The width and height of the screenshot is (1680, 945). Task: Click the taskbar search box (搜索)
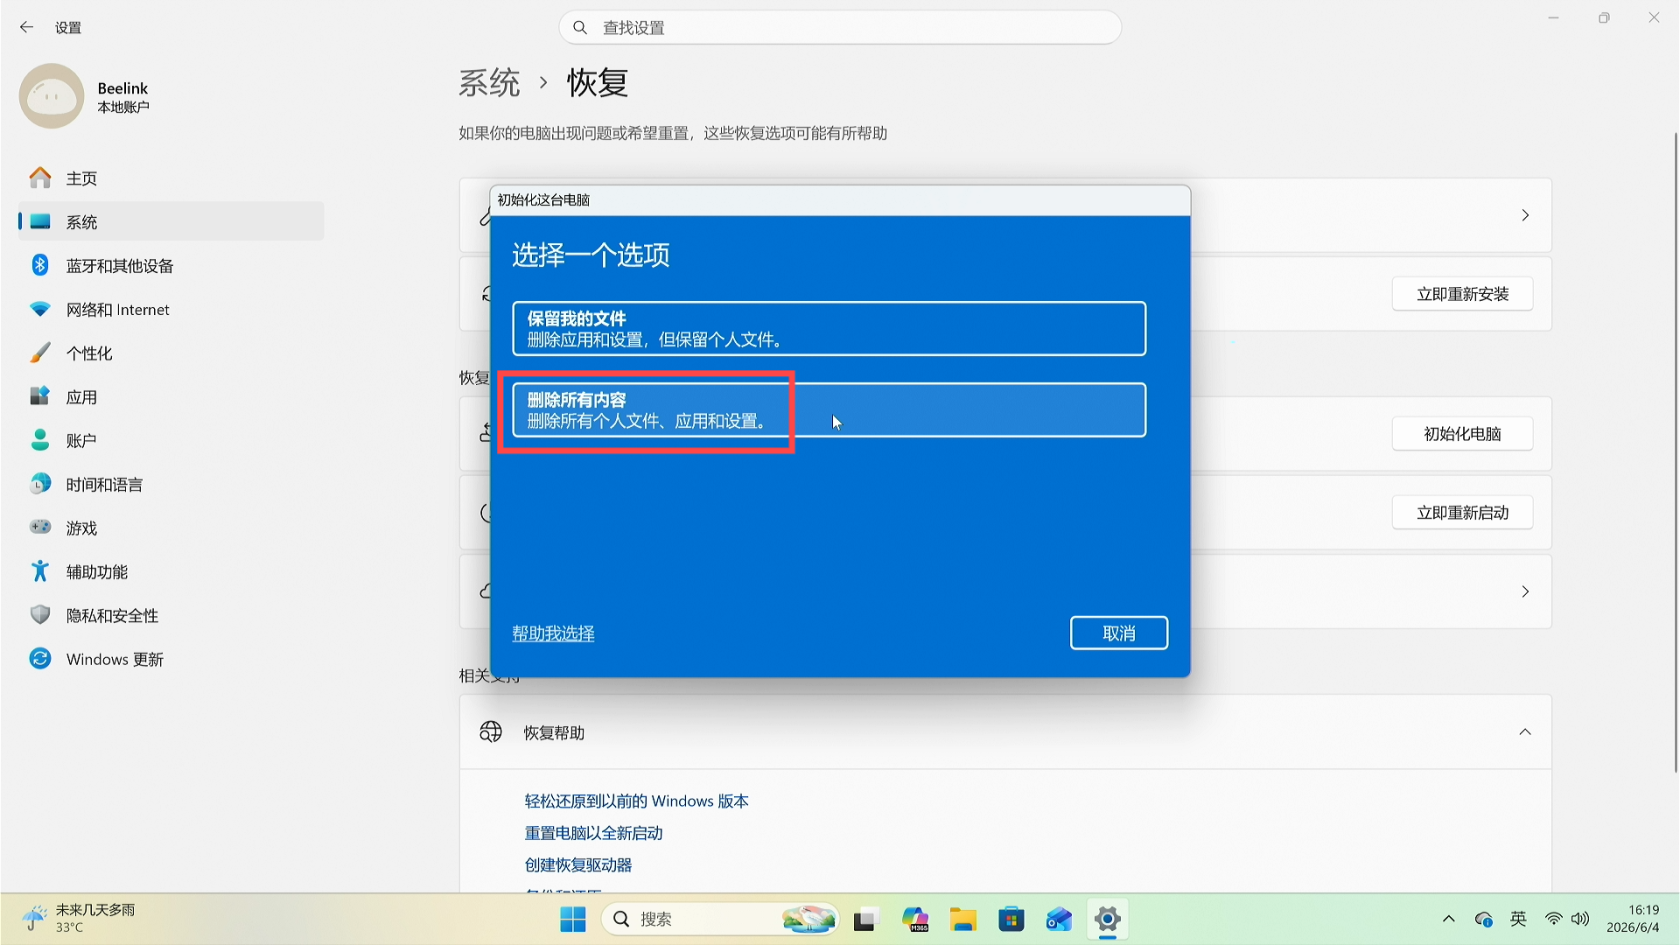tap(720, 919)
